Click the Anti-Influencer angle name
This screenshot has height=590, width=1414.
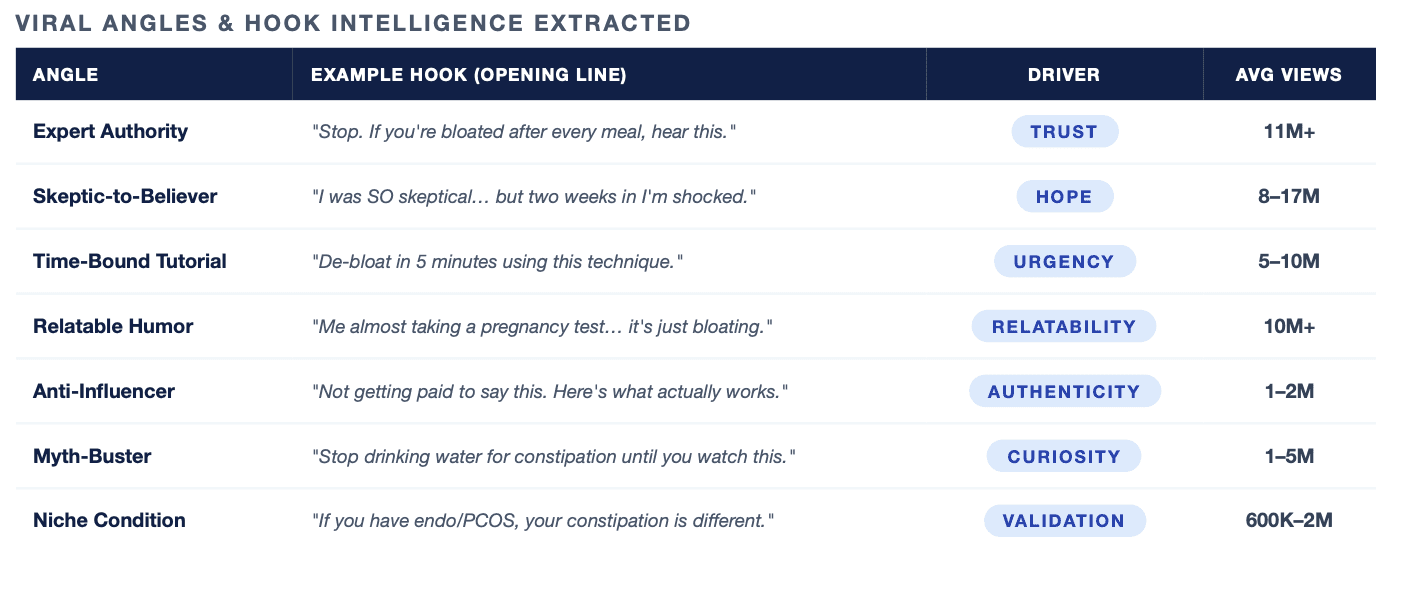pos(104,391)
